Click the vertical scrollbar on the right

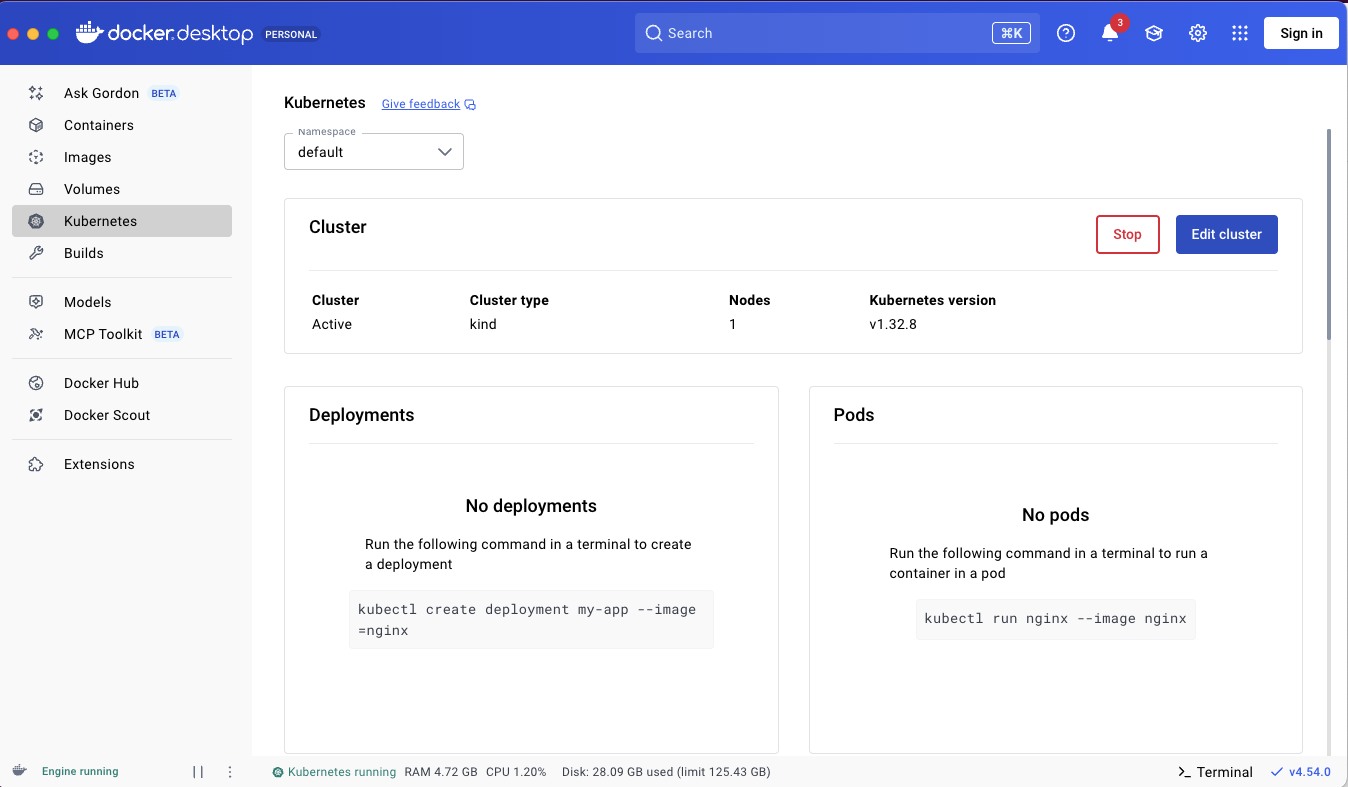tap(1329, 235)
